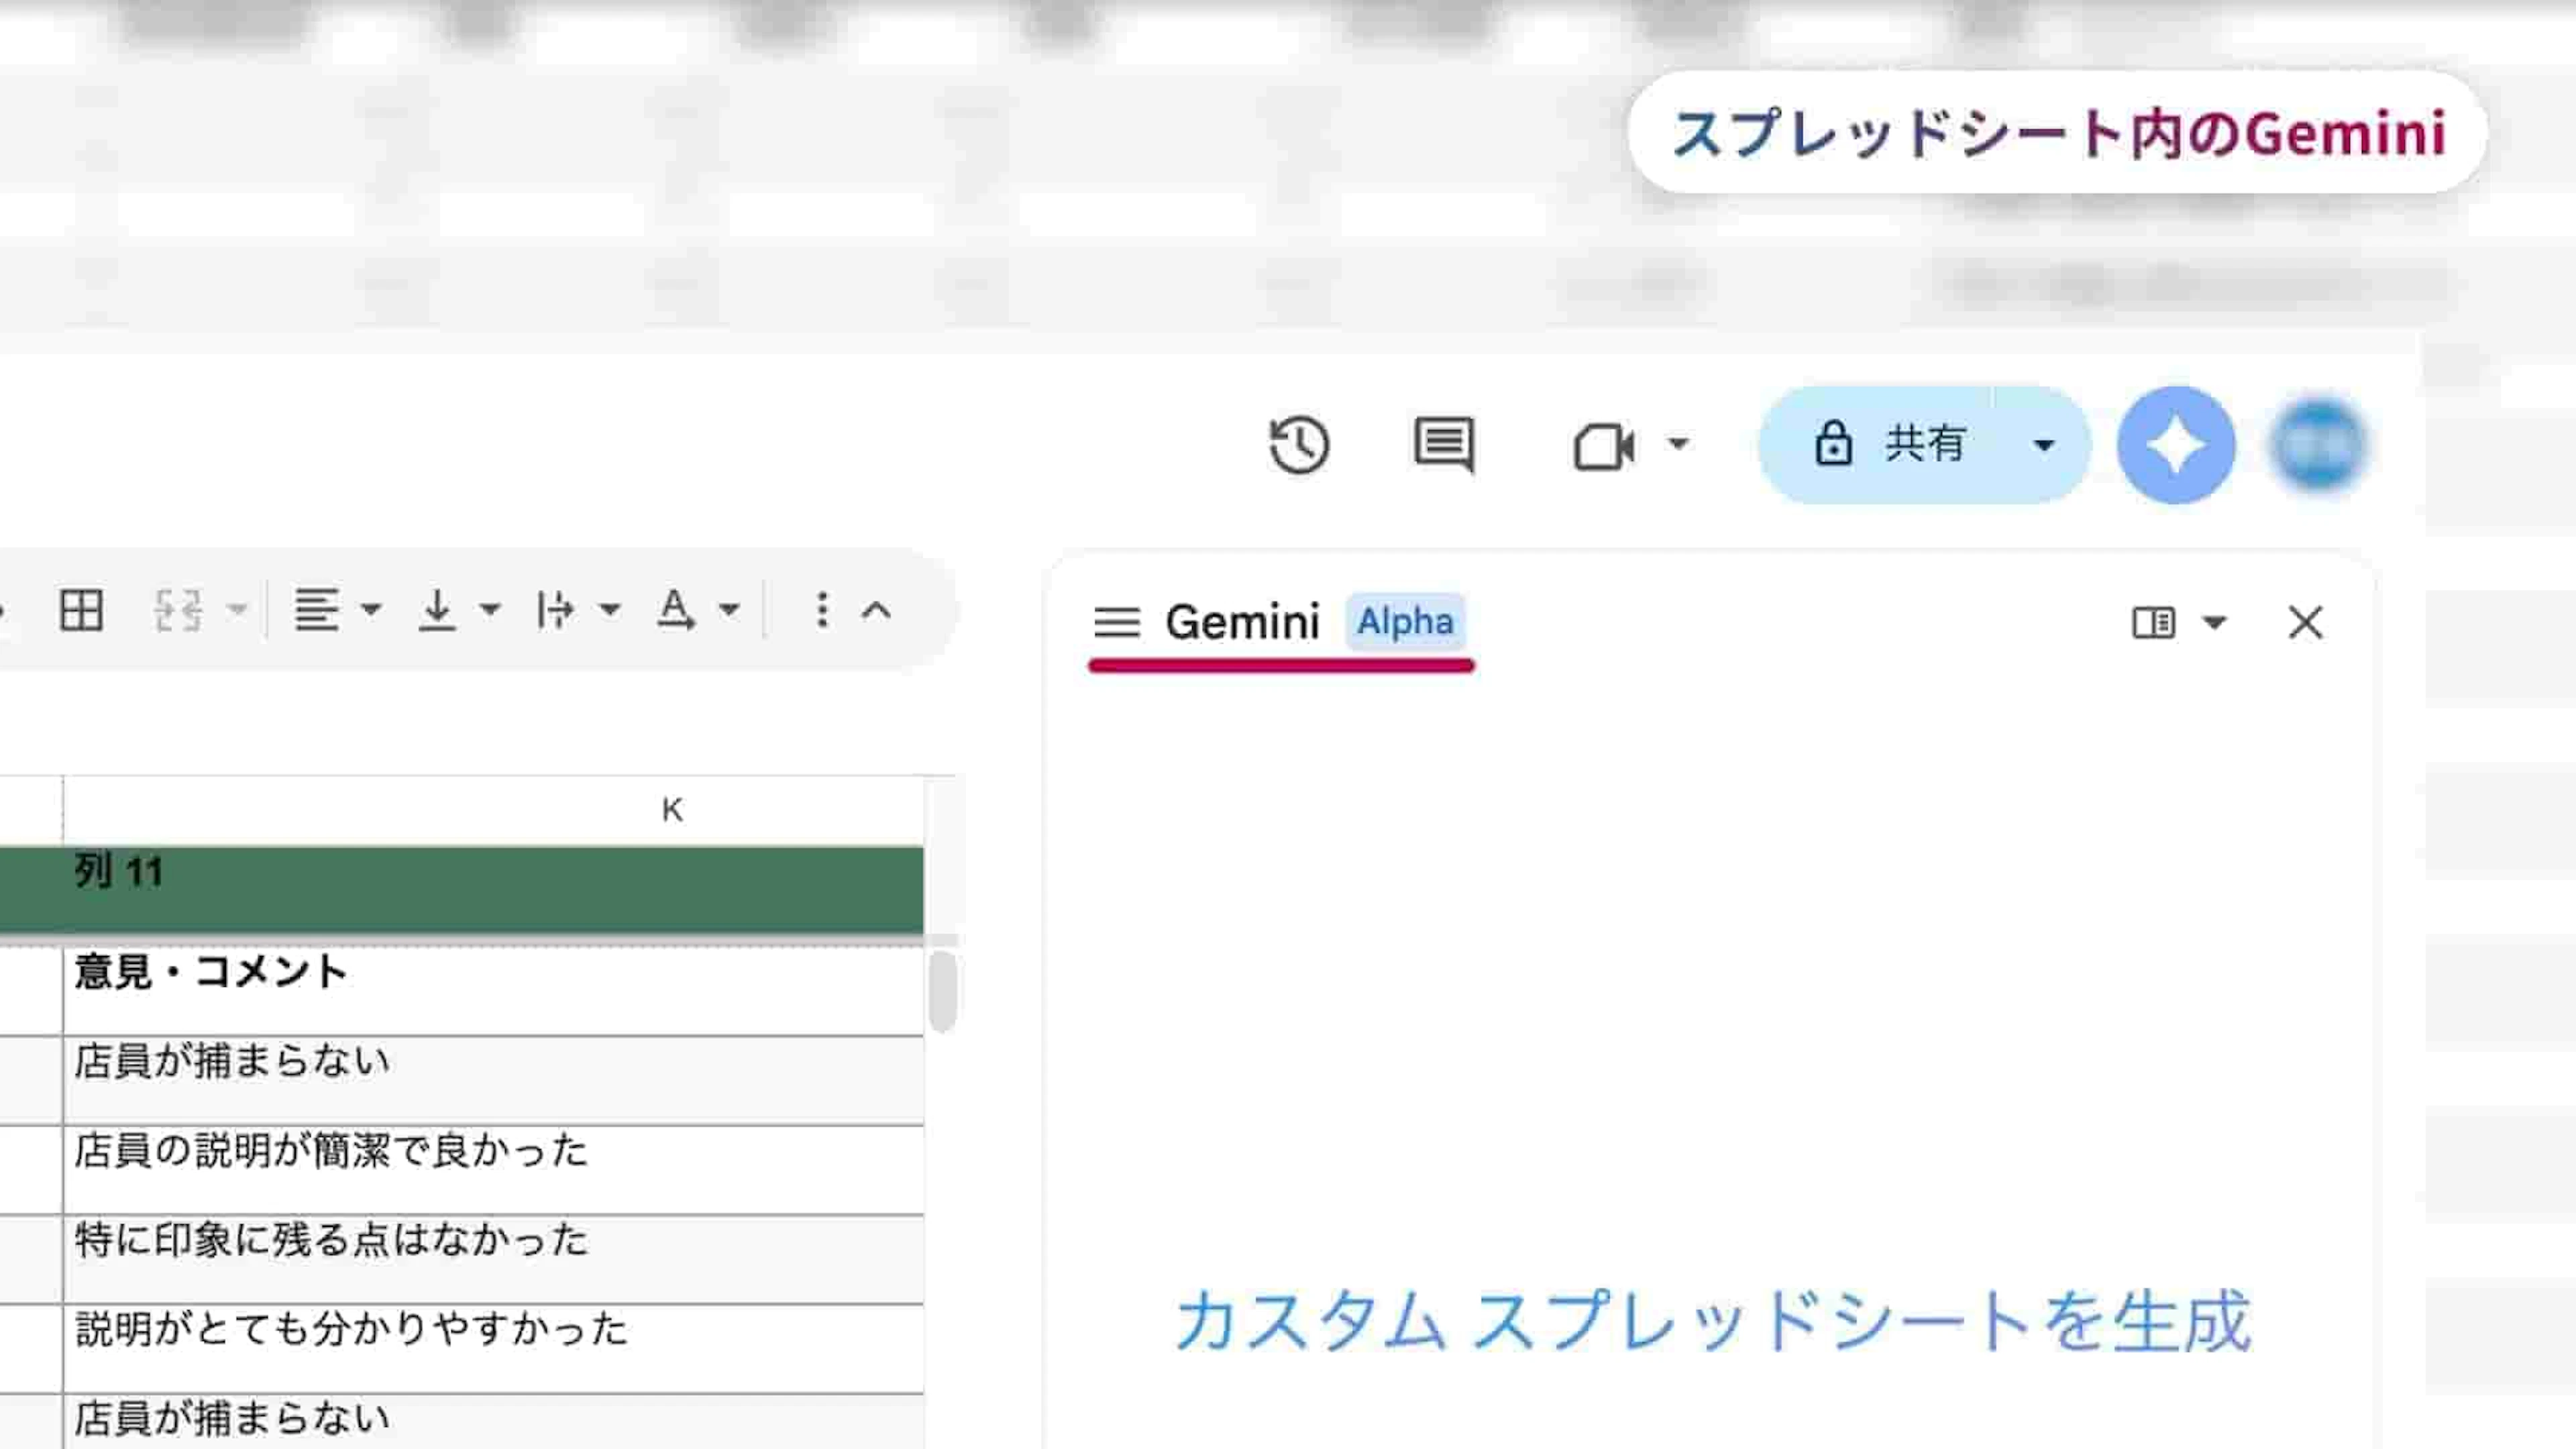Open the comments icon

click(x=1443, y=444)
